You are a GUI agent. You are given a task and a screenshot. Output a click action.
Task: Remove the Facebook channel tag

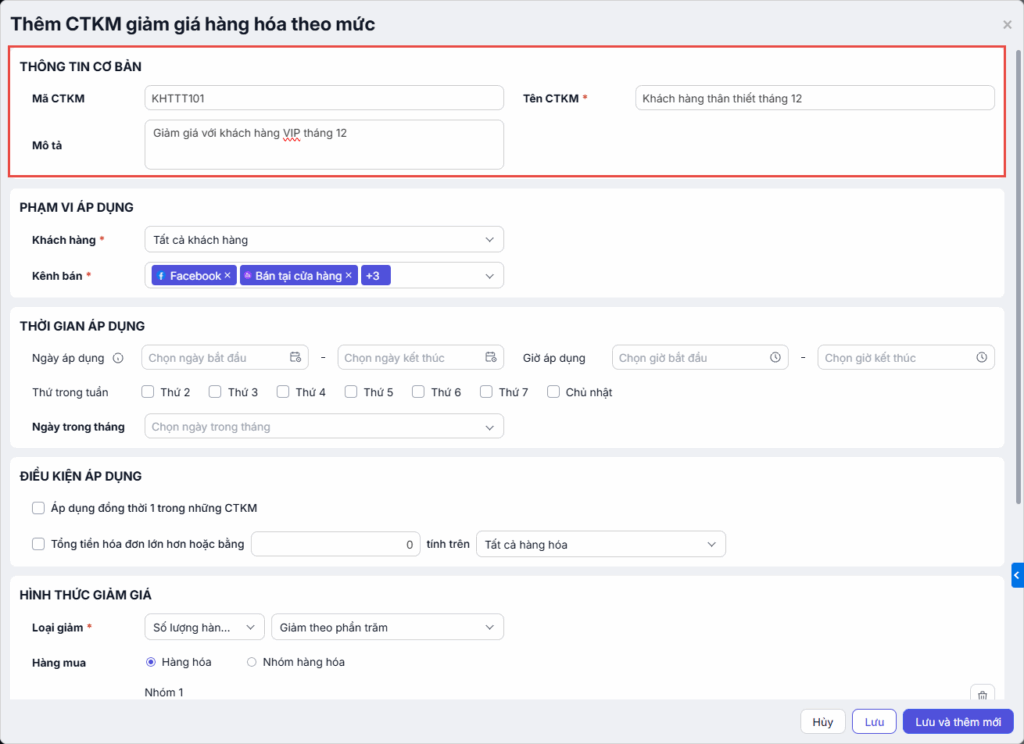tap(227, 276)
